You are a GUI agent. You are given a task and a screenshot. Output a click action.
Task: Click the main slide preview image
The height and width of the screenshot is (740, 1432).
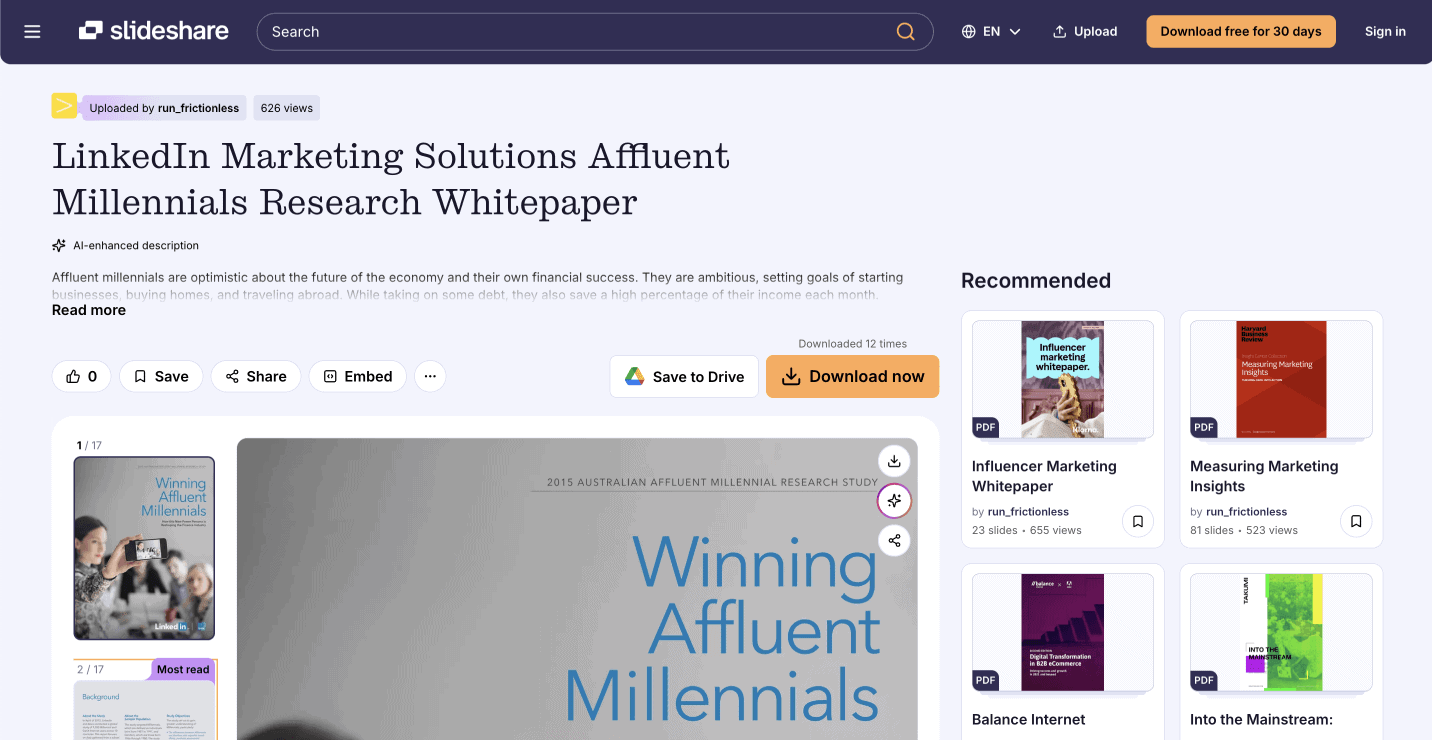tap(577, 589)
